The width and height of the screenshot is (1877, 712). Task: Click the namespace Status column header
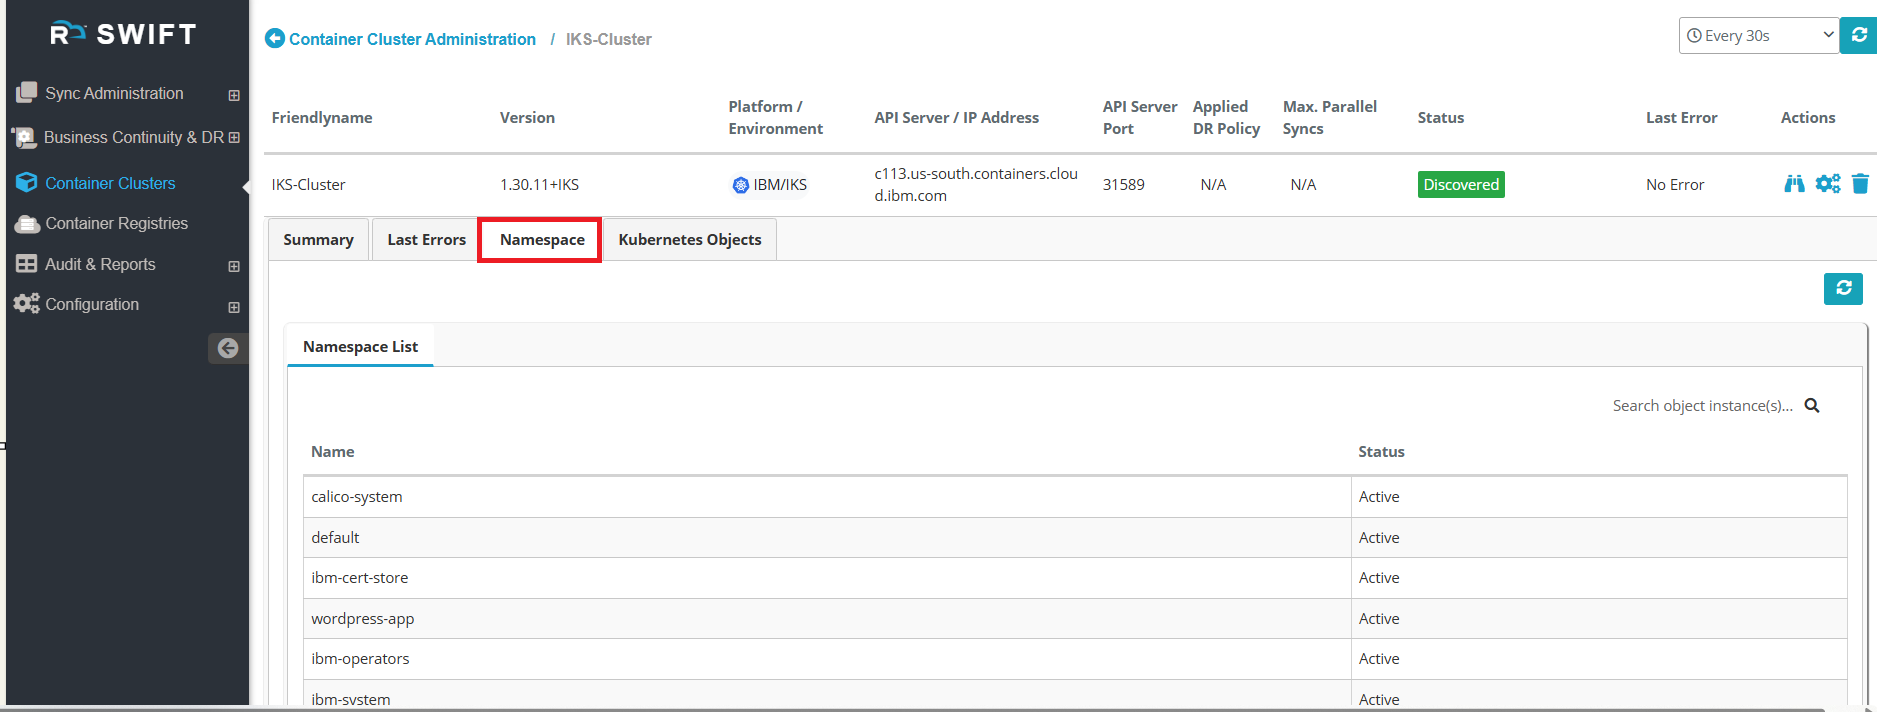1381,452
